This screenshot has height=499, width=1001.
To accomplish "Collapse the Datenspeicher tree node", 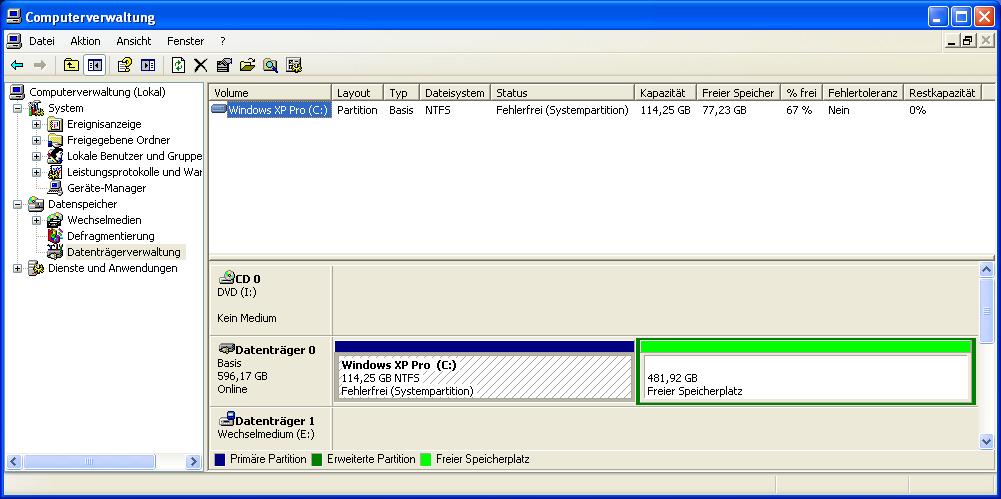I will (x=17, y=204).
